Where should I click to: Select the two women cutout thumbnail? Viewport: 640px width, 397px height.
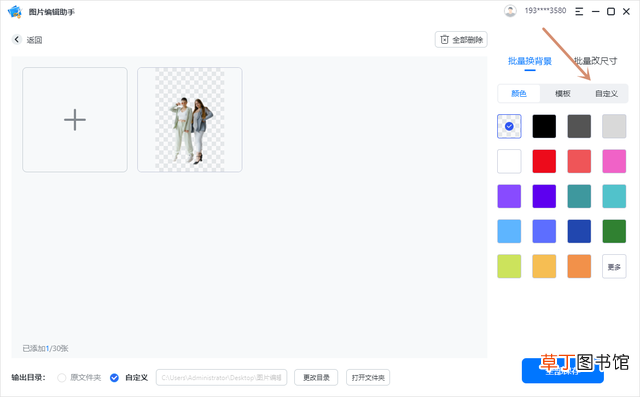190,120
